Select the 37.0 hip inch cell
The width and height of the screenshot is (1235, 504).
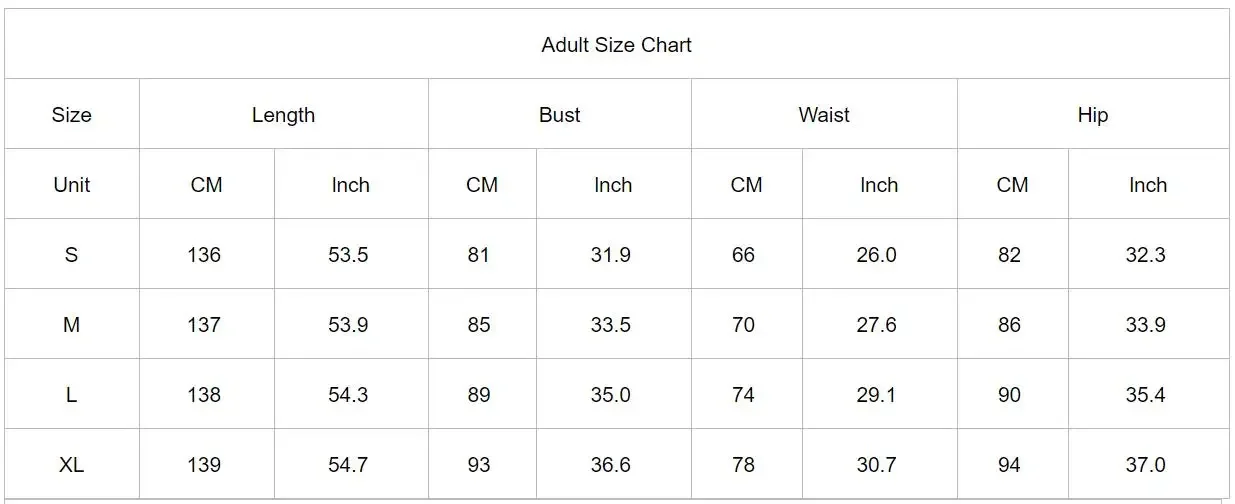pyautogui.click(x=1149, y=464)
